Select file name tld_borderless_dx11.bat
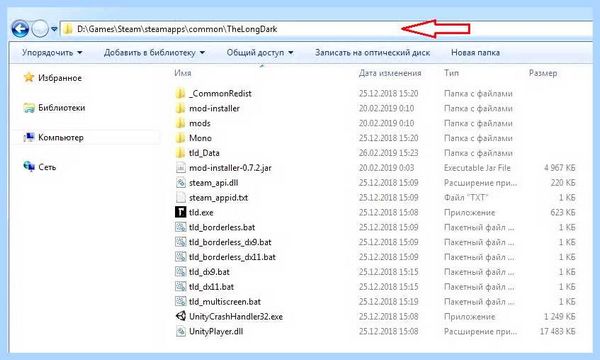The width and height of the screenshot is (600, 360). click(x=232, y=257)
